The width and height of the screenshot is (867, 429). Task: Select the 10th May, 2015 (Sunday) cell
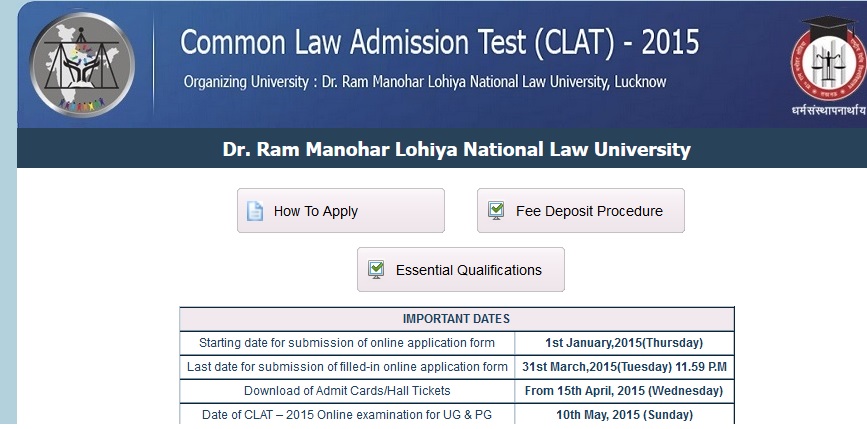click(x=624, y=414)
